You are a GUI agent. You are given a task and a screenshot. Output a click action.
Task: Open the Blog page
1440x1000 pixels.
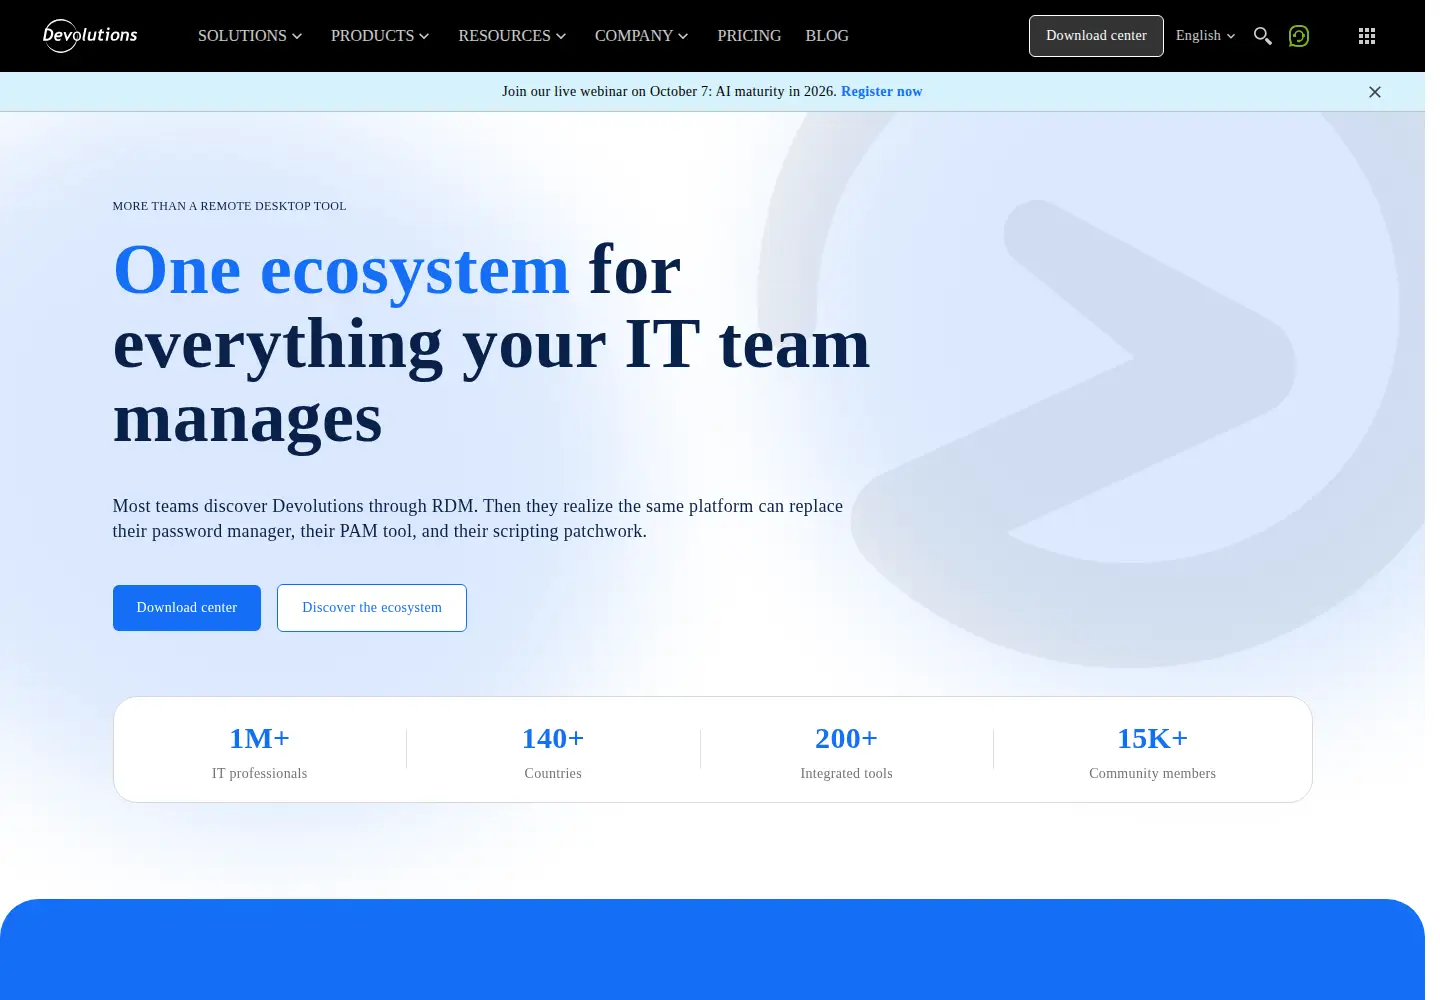pos(827,36)
